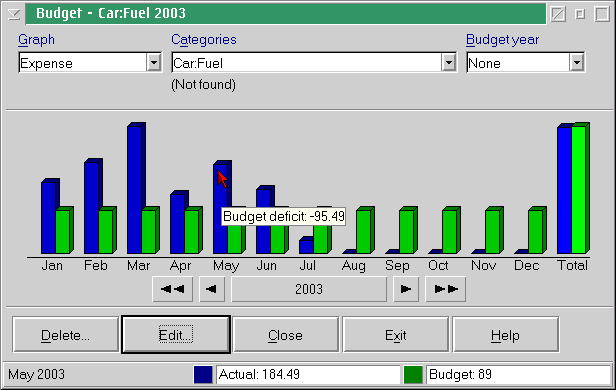Click the Exit button
Viewport: 616px width, 390px height.
pos(396,335)
